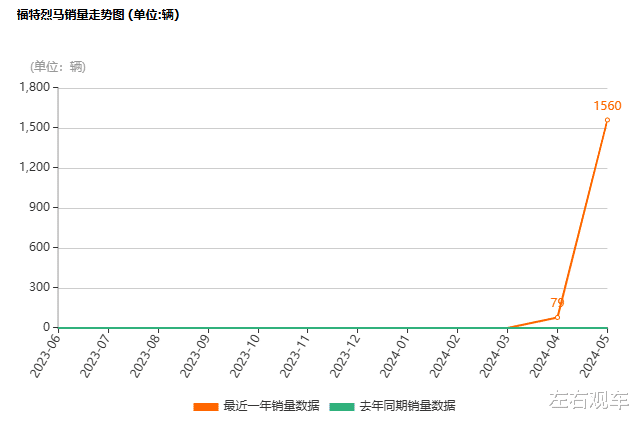639x423 pixels.
Task: Click the 2024-03 x-axis label
Action: tap(496, 355)
